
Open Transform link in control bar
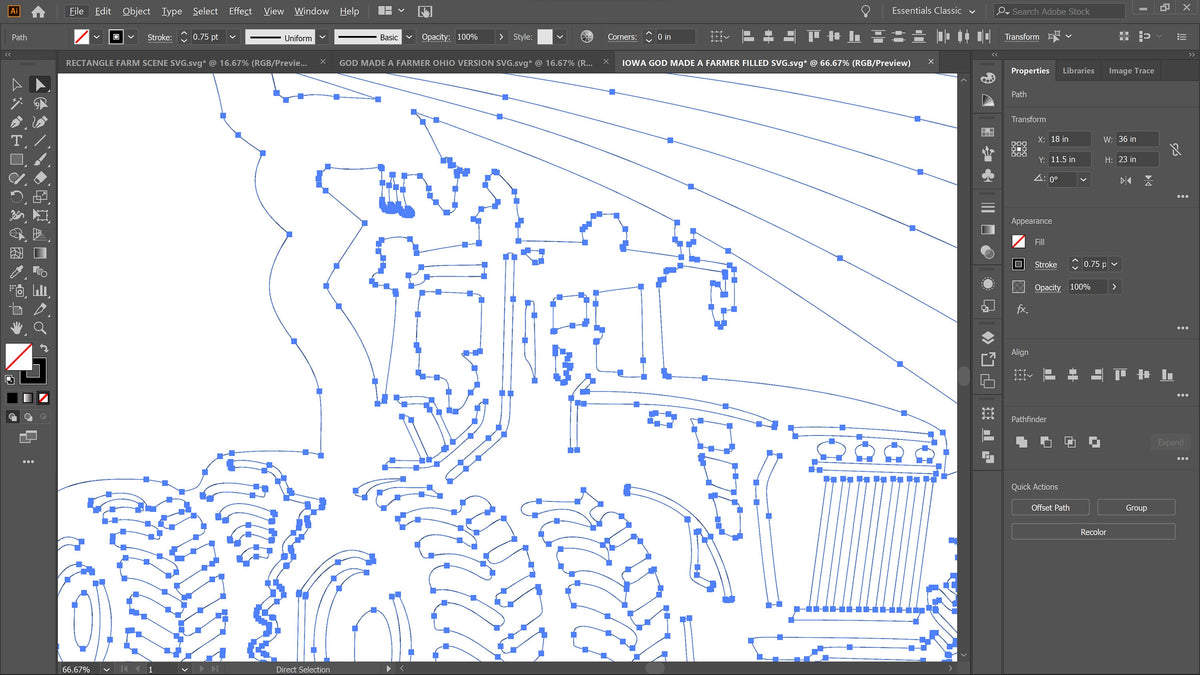(1021, 37)
